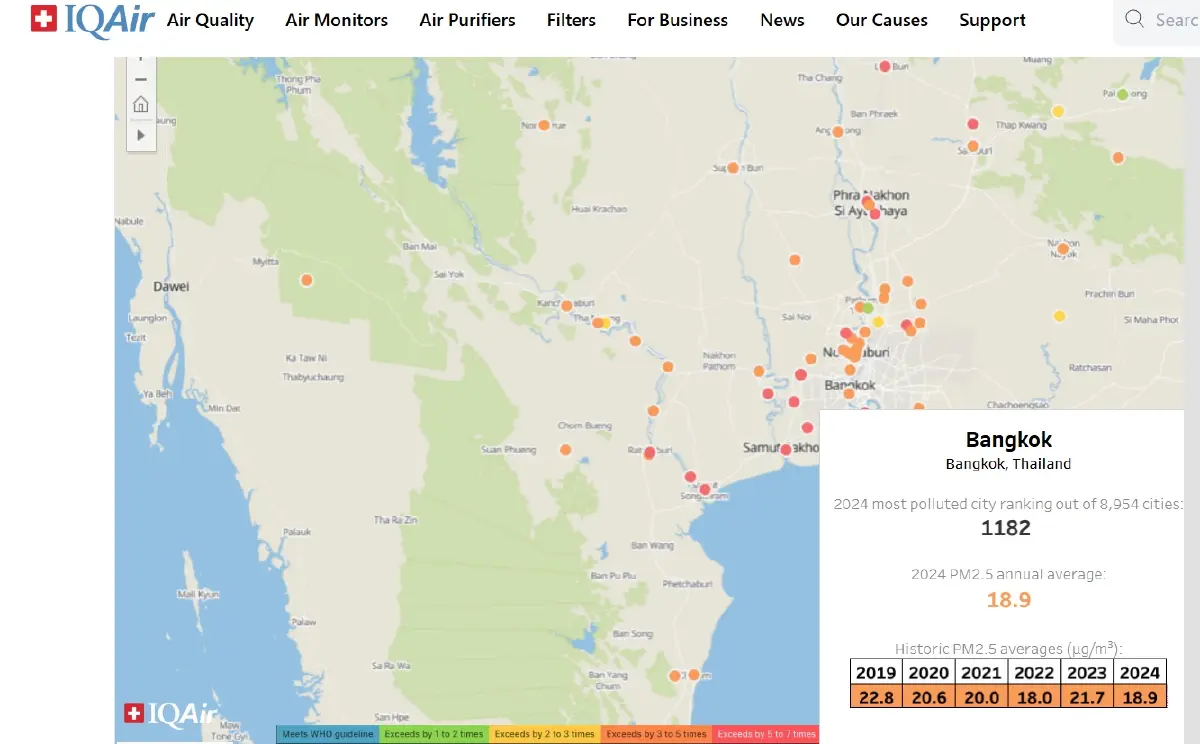This screenshot has height=744, width=1200.
Task: Click the orange marker near Myitta
Action: tap(306, 280)
